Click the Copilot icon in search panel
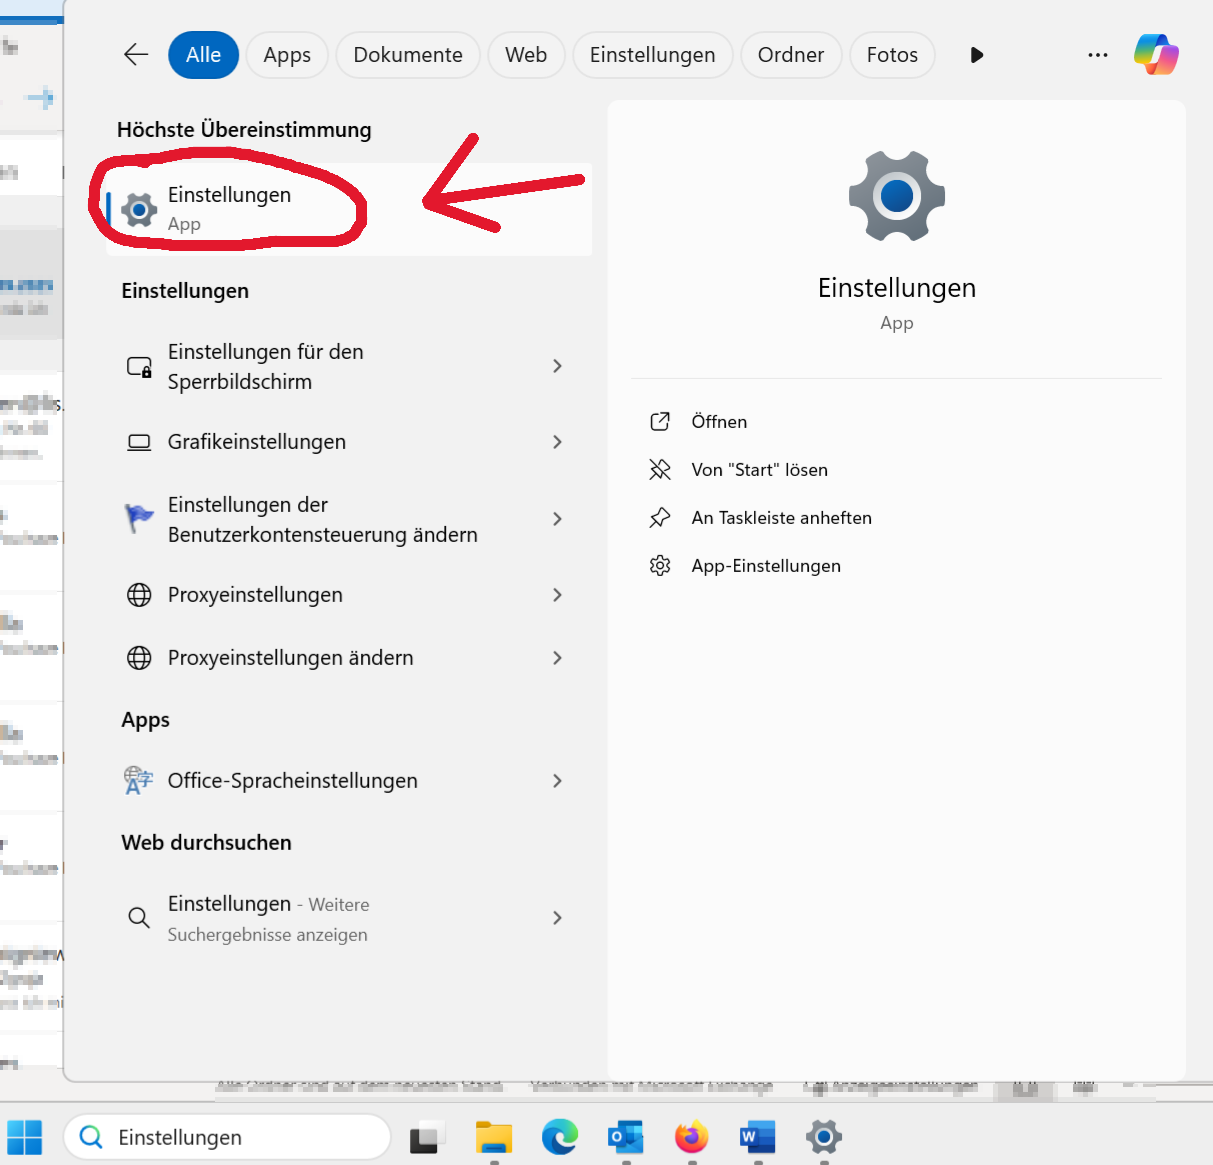This screenshot has height=1165, width=1213. (1156, 54)
